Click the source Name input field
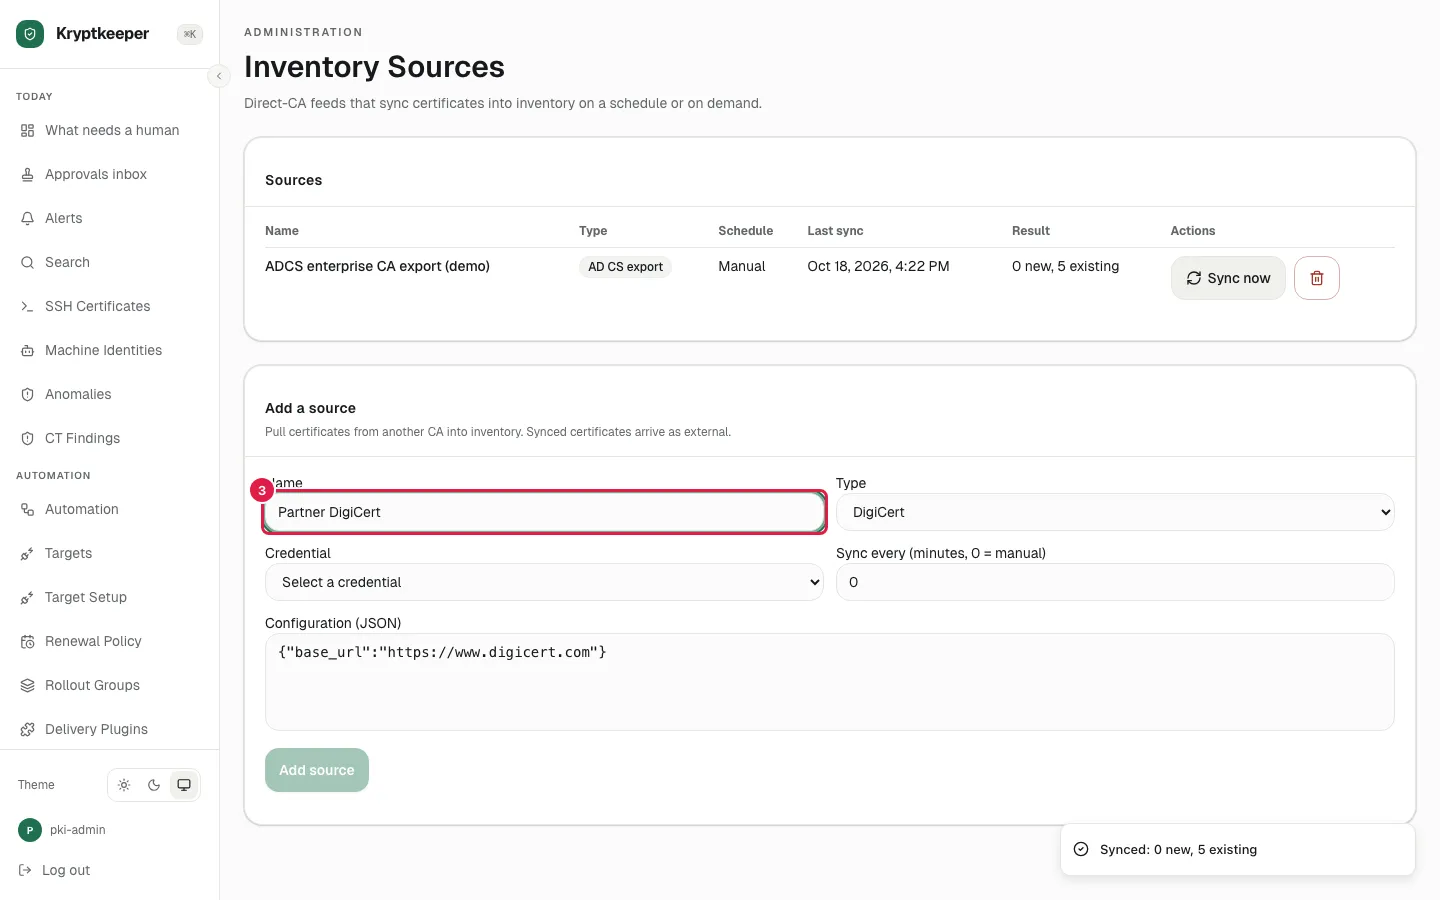The height and width of the screenshot is (900, 1440). [545, 512]
